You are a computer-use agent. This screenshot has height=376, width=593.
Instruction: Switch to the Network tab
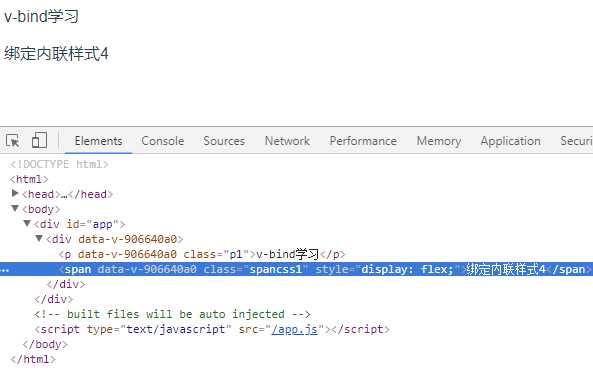click(287, 141)
